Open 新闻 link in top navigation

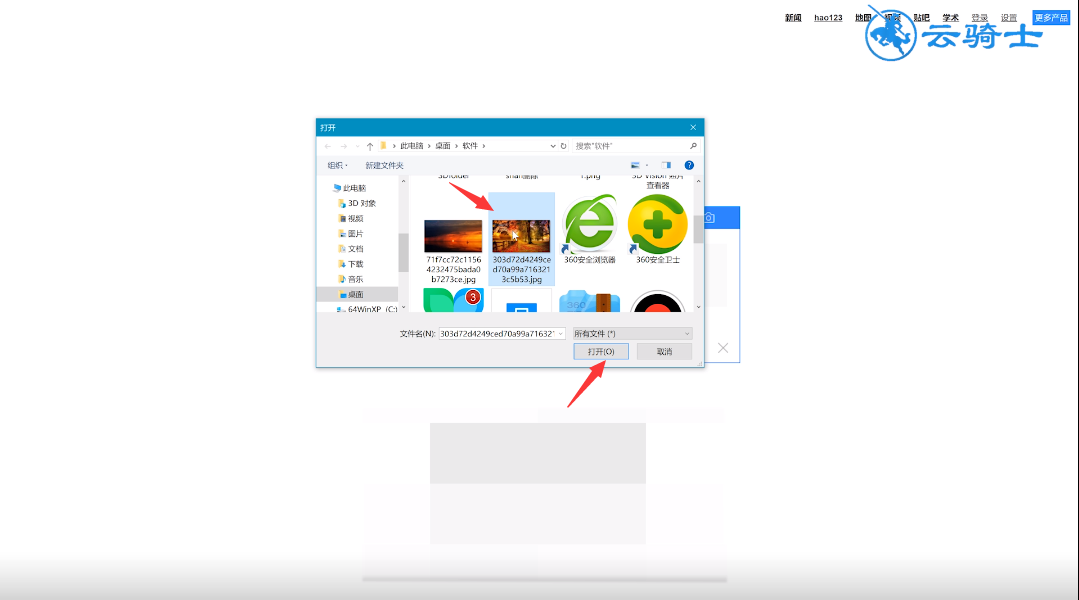coord(793,18)
